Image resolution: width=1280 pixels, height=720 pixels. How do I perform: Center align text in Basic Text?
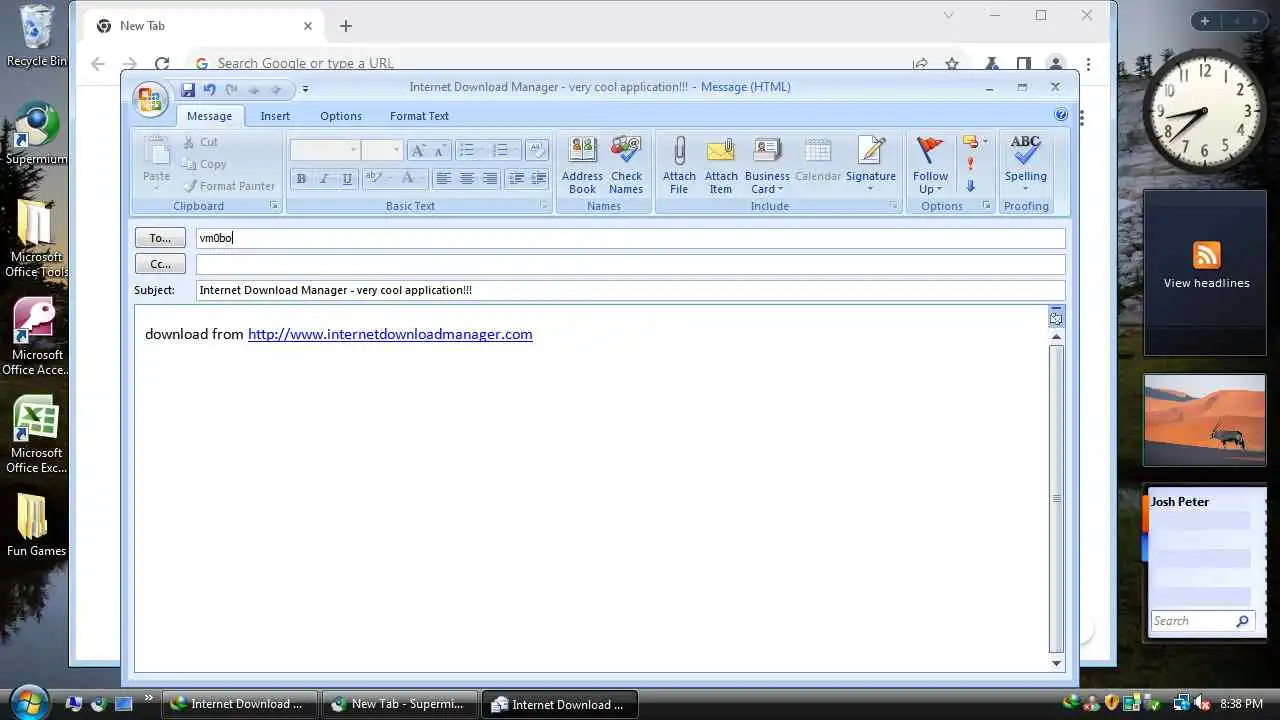pos(467,179)
